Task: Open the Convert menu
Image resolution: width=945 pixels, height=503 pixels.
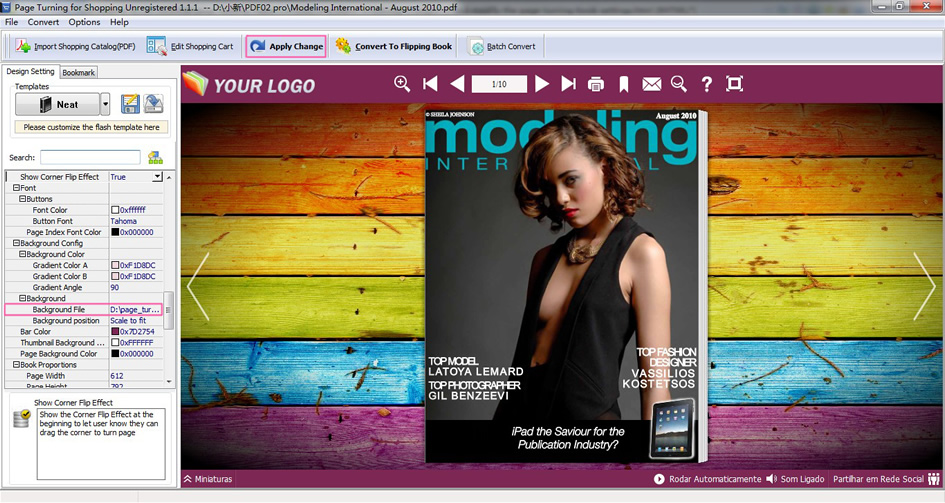Action: pyautogui.click(x=43, y=22)
